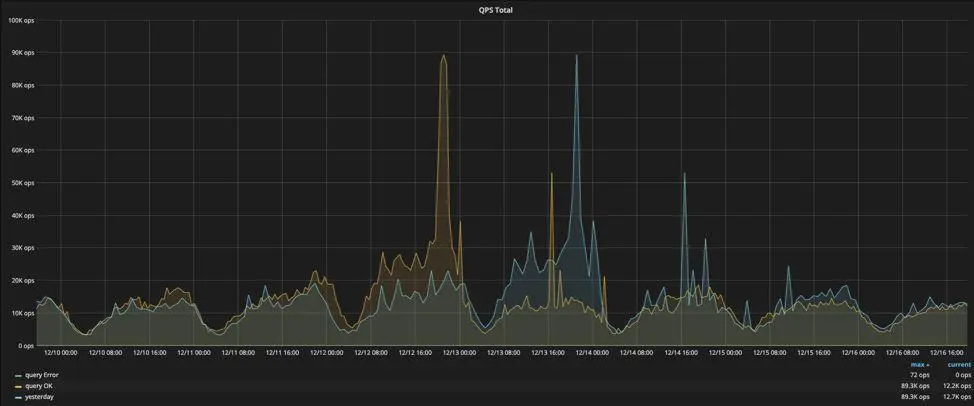Viewport: 974px width, 406px height.
Task: Click query OK's 89.3K ops max value
Action: [x=917, y=386]
